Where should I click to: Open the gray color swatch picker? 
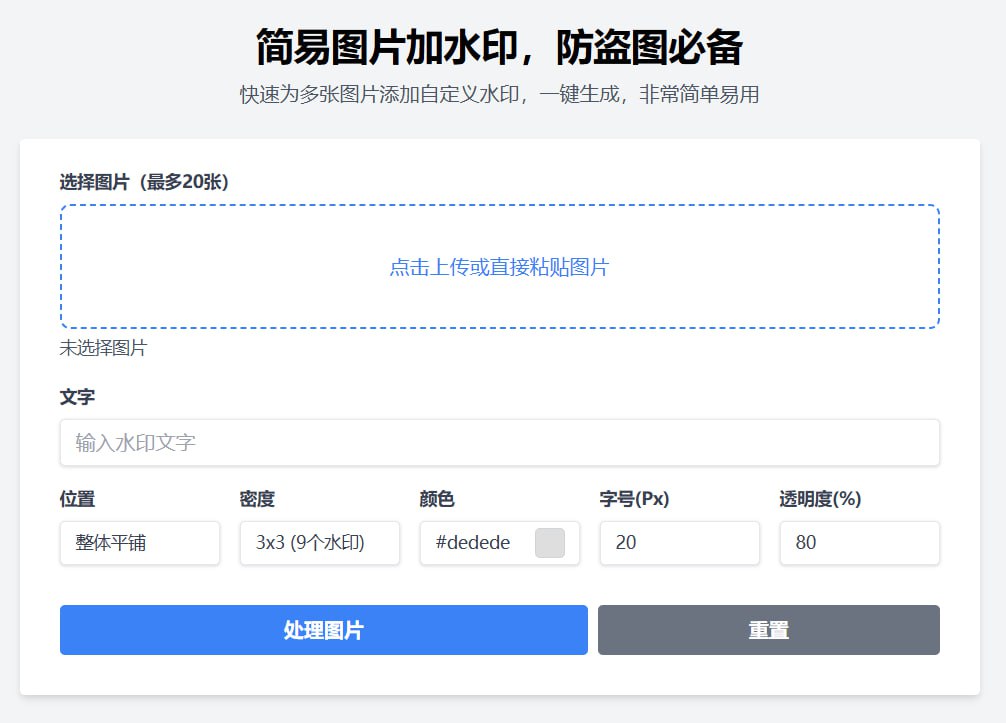[550, 543]
